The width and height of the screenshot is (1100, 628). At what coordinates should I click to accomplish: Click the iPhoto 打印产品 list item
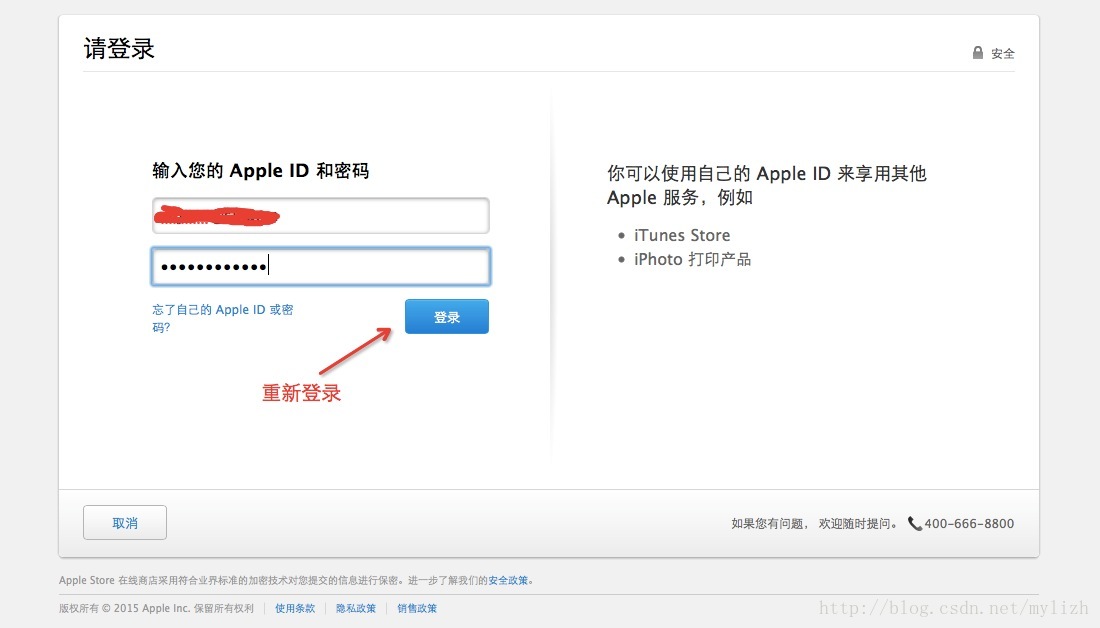point(692,259)
